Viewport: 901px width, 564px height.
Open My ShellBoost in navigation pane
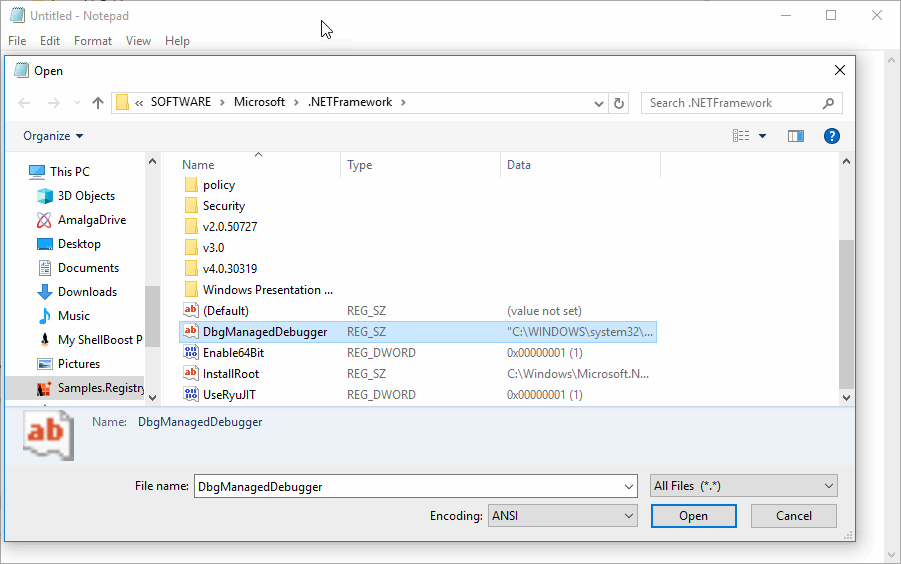pyautogui.click(x=89, y=340)
